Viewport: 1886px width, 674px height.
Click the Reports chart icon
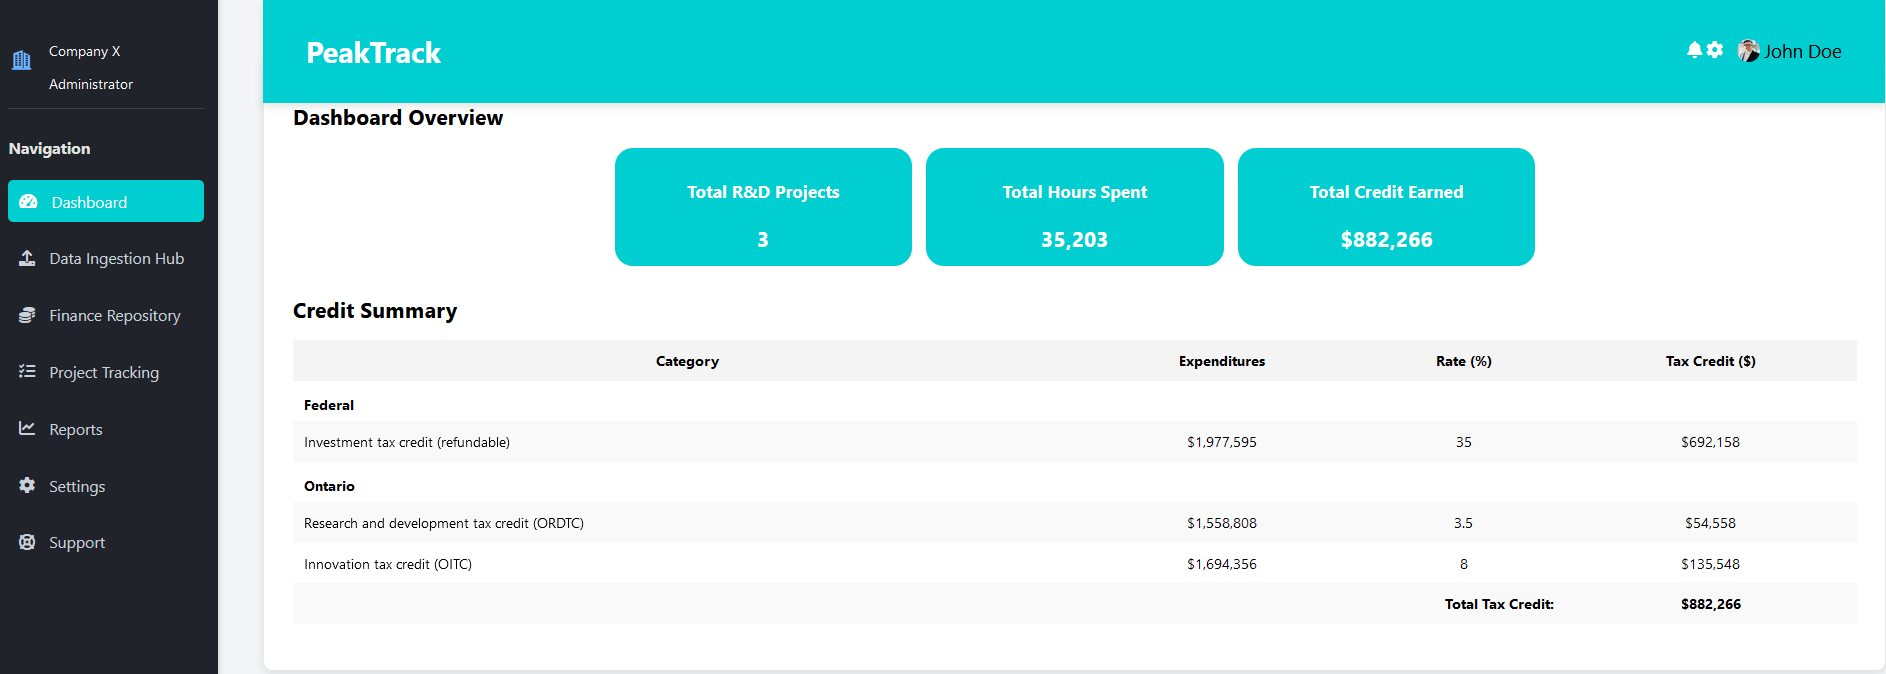coord(27,429)
